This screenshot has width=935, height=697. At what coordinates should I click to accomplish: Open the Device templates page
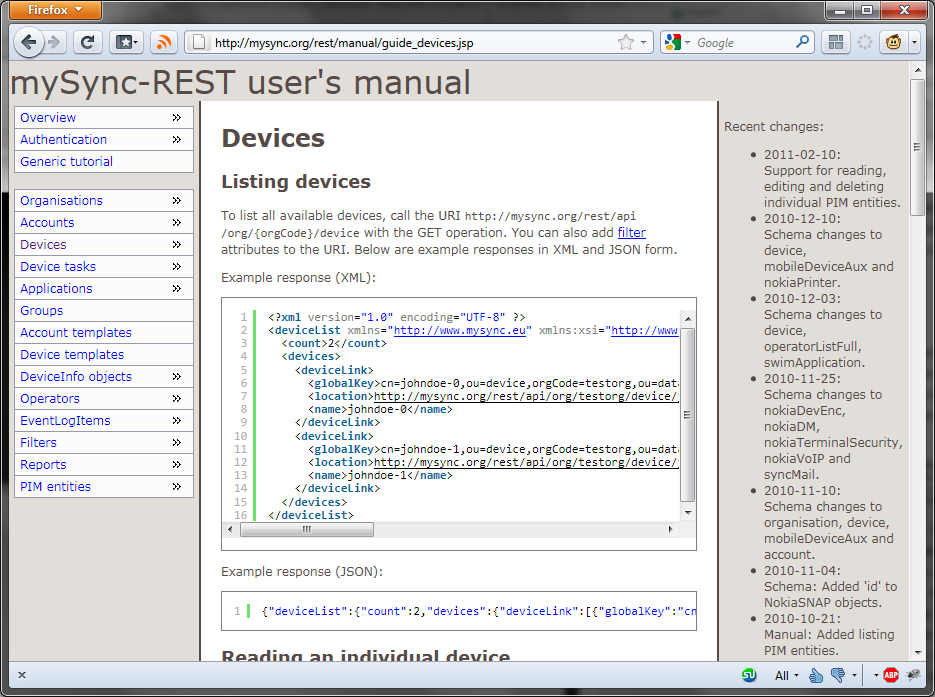pyautogui.click(x=104, y=355)
